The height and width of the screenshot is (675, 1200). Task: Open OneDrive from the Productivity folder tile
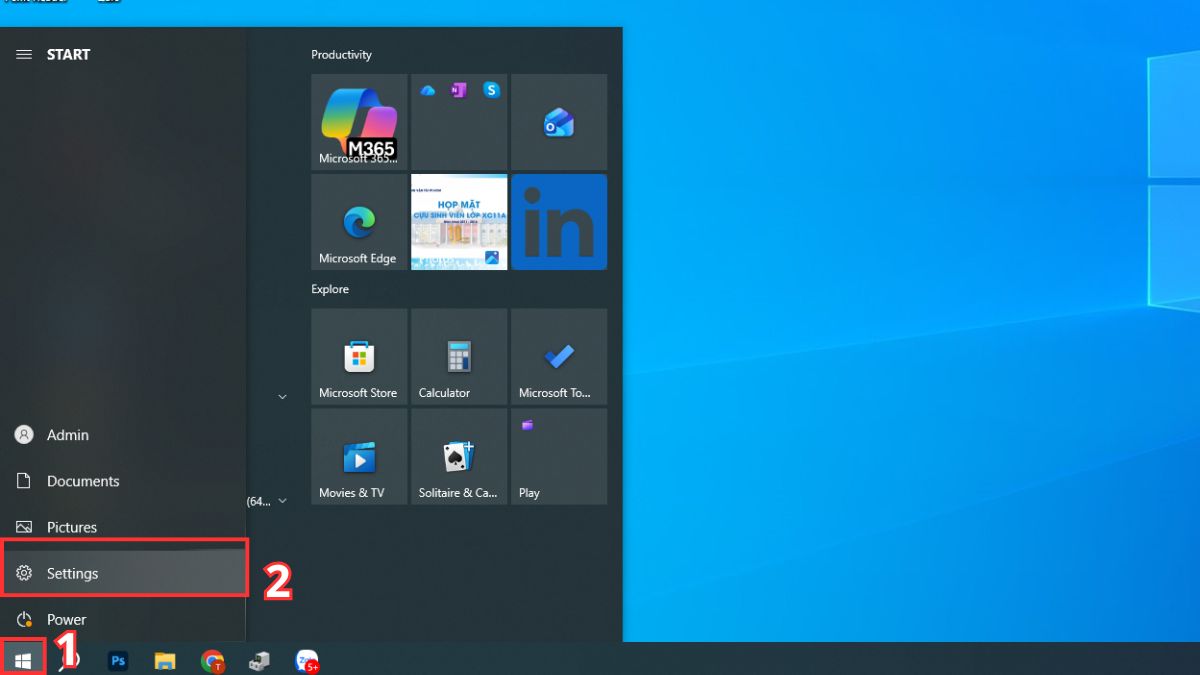[x=428, y=90]
